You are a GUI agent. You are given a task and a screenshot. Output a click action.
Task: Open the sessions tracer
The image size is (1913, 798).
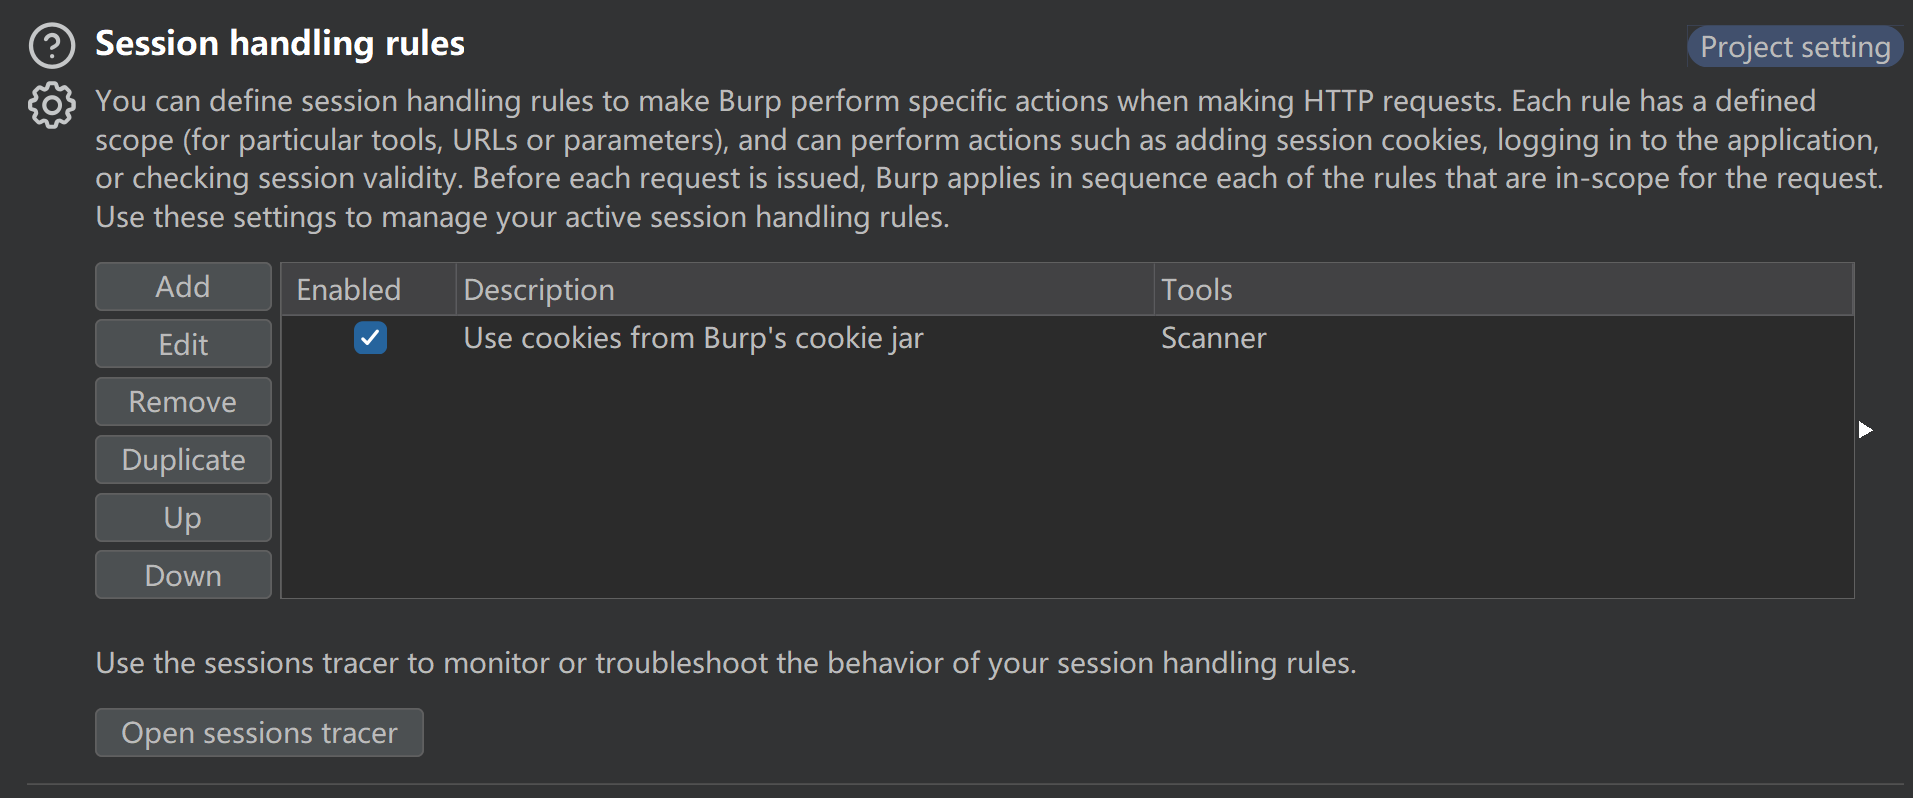click(259, 733)
